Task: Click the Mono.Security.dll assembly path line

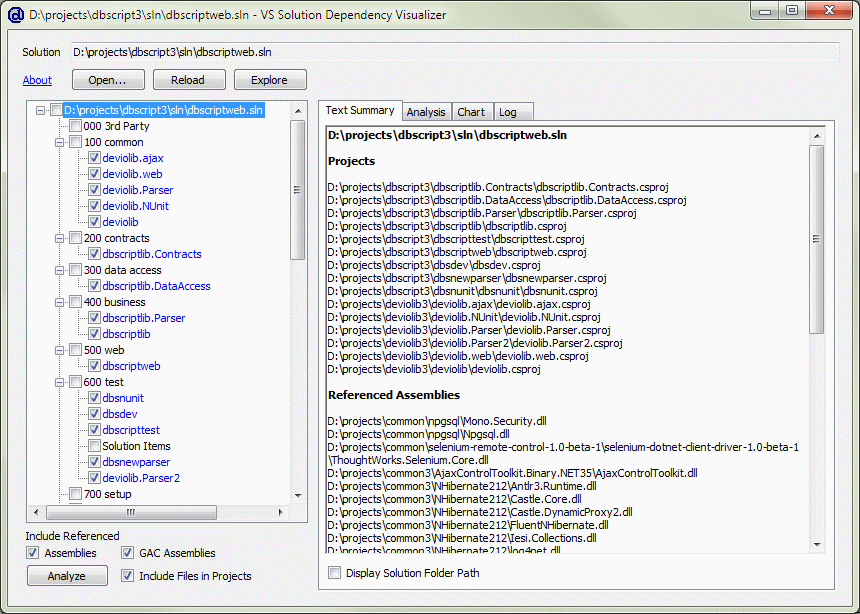Action: [437, 421]
